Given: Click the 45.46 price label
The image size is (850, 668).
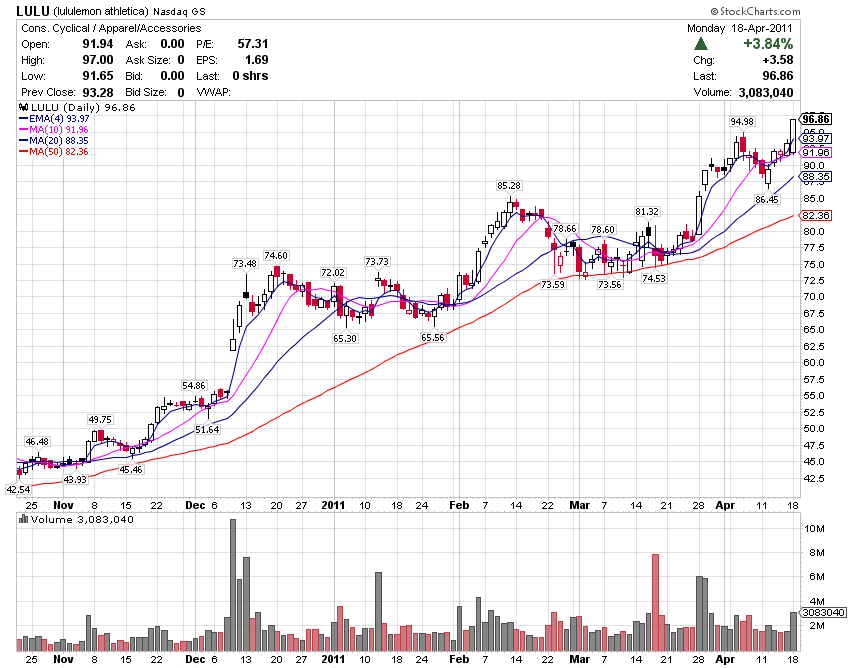Looking at the screenshot, I should pos(131,470).
